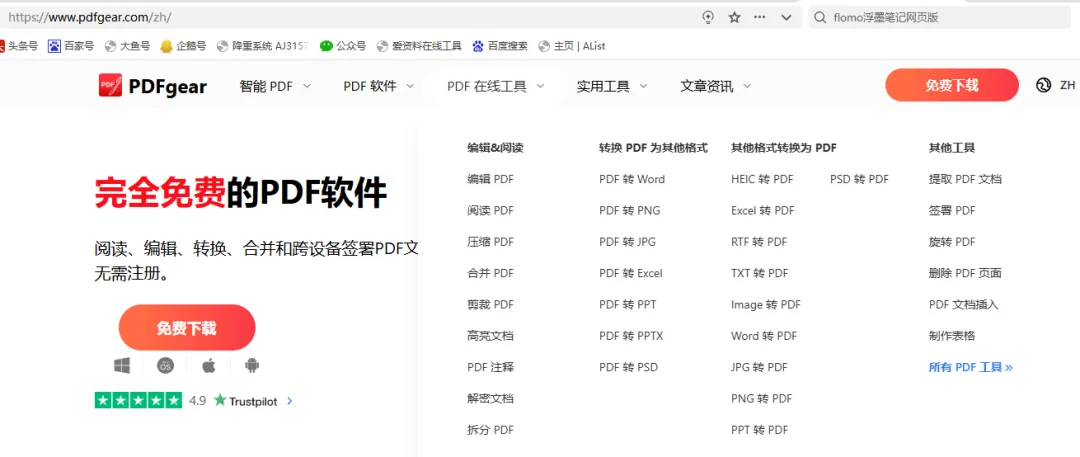Click the macOS platform icon
Viewport: 1080px width, 457px height.
click(x=165, y=366)
